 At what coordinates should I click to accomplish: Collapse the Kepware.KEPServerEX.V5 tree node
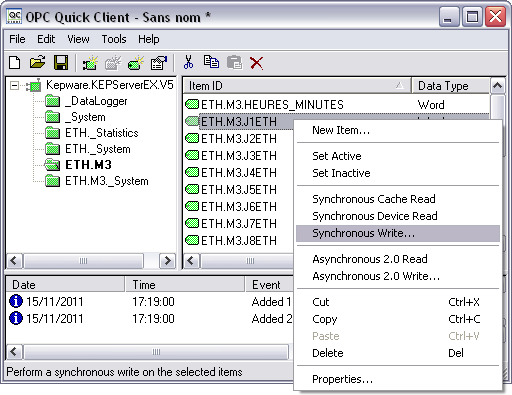coord(14,86)
